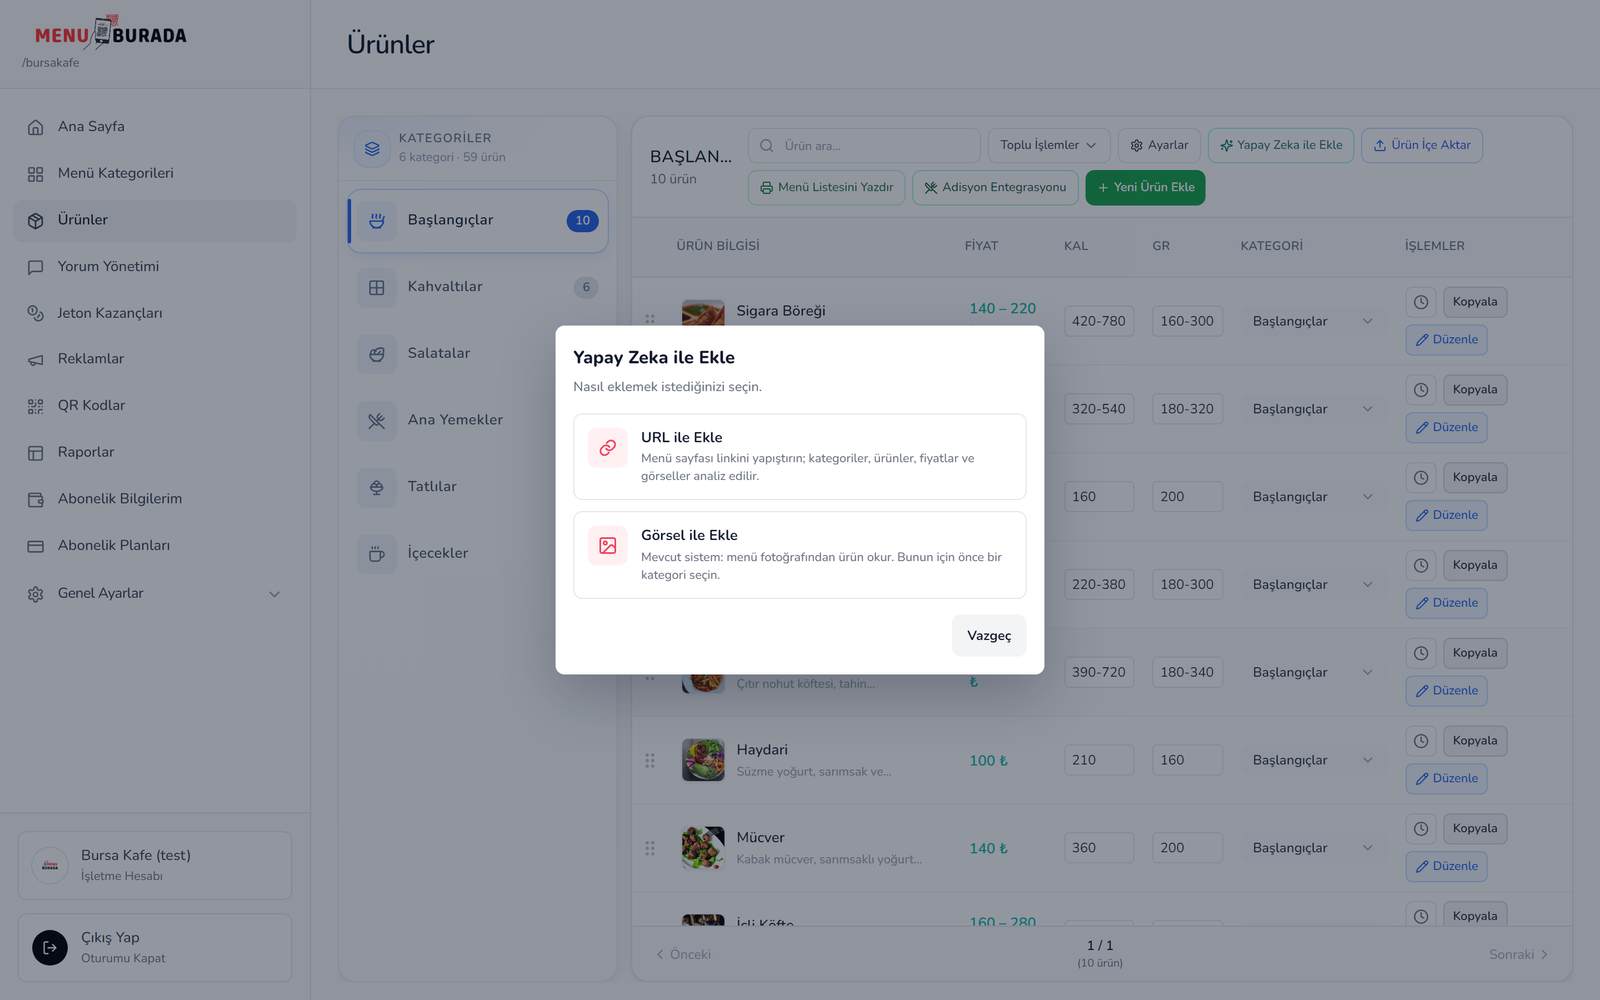
Task: Select Salatalar category icon
Action: click(377, 354)
